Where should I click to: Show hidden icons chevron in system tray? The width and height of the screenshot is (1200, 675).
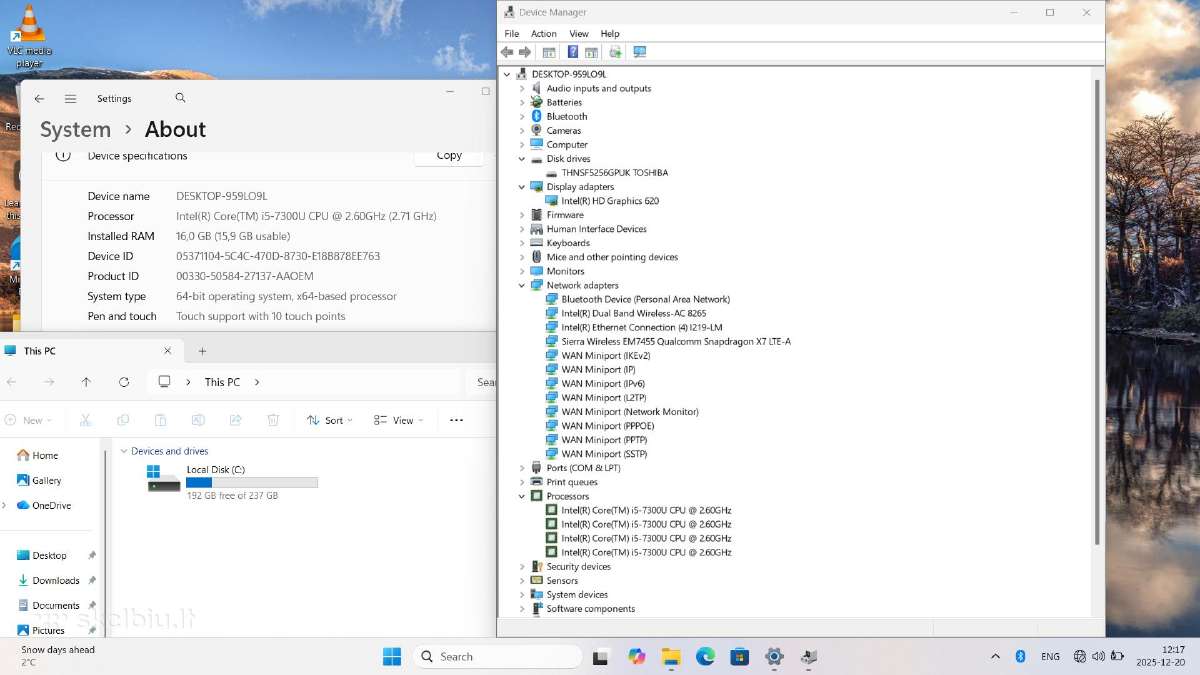coord(995,657)
